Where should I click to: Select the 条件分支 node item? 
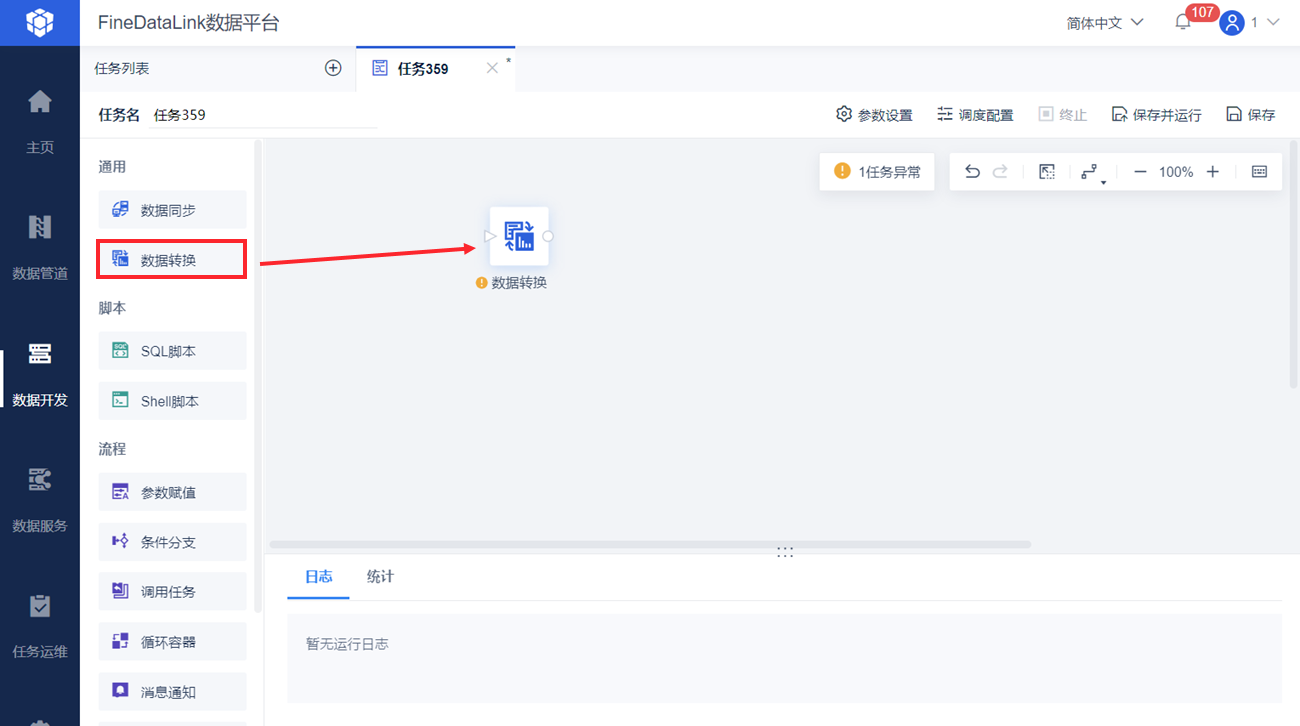pyautogui.click(x=172, y=542)
